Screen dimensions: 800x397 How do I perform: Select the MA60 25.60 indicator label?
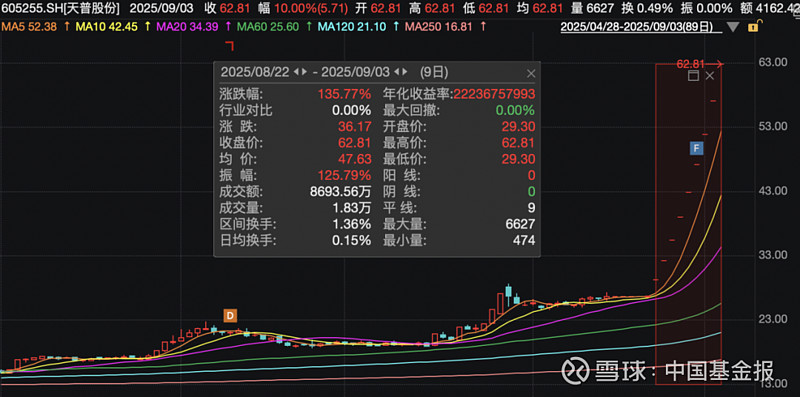268,27
